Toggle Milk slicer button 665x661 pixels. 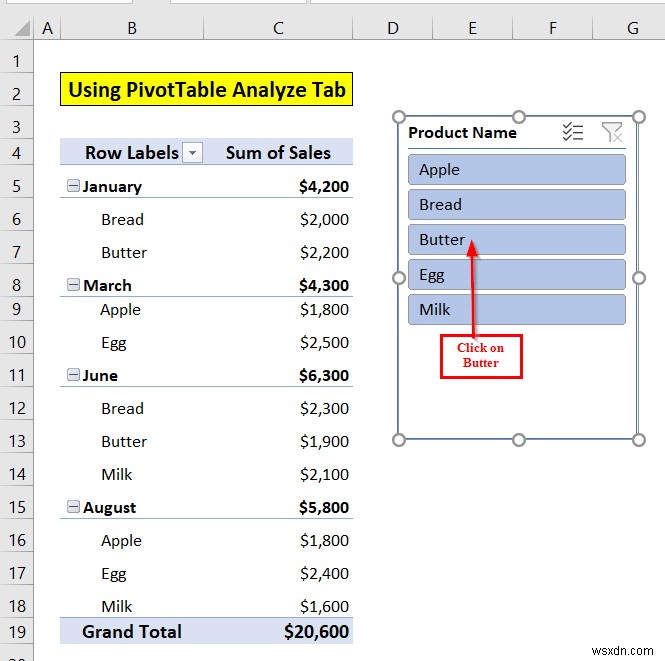[517, 310]
